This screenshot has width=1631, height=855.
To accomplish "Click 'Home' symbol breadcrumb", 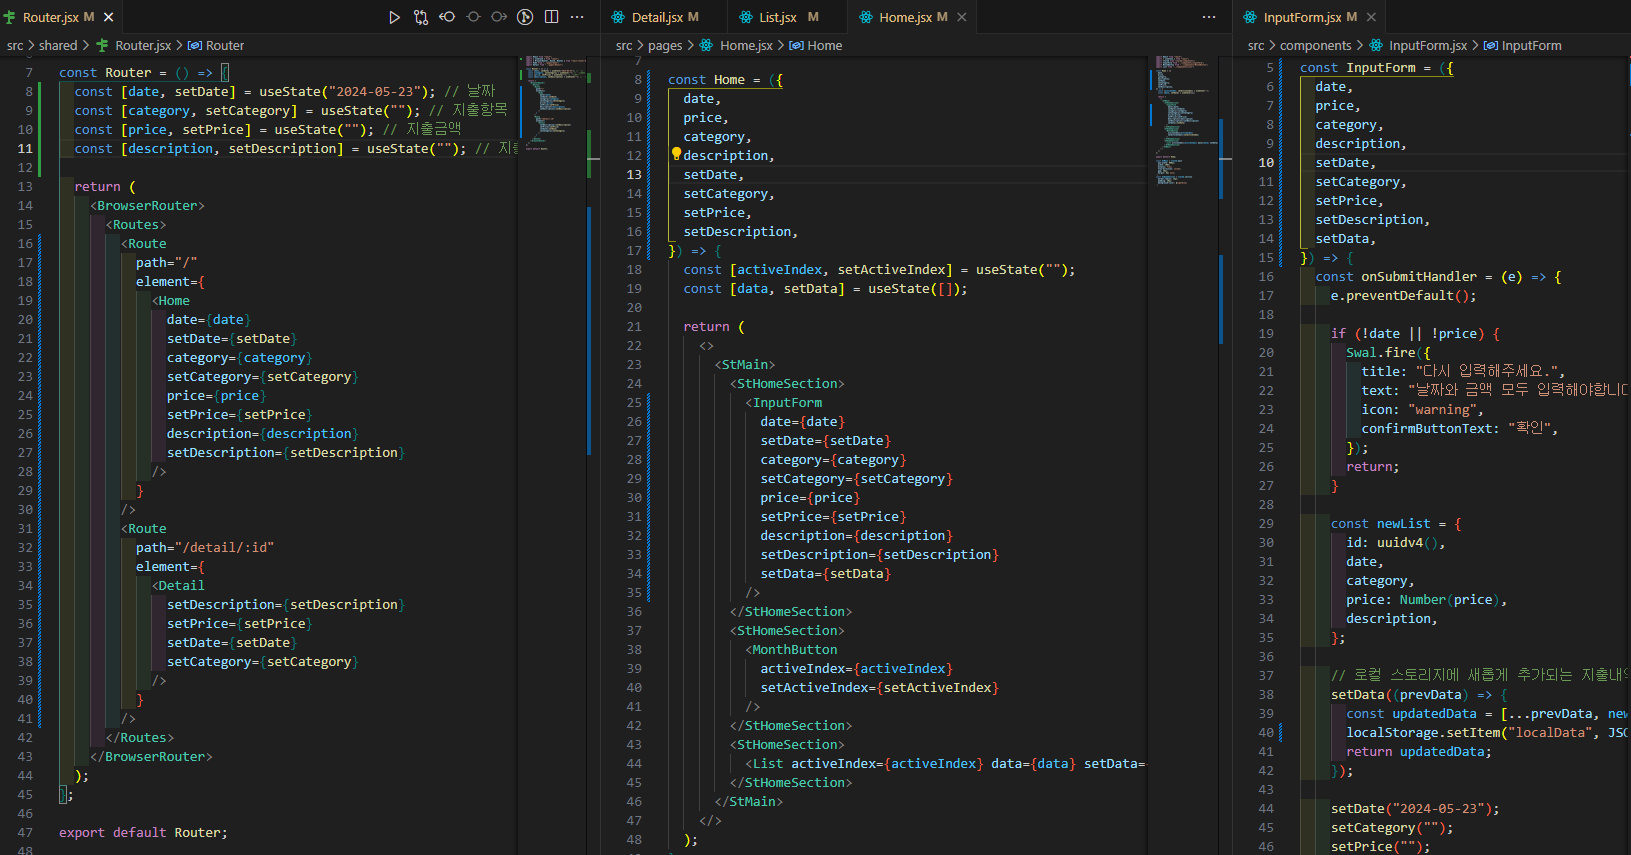I will [816, 45].
